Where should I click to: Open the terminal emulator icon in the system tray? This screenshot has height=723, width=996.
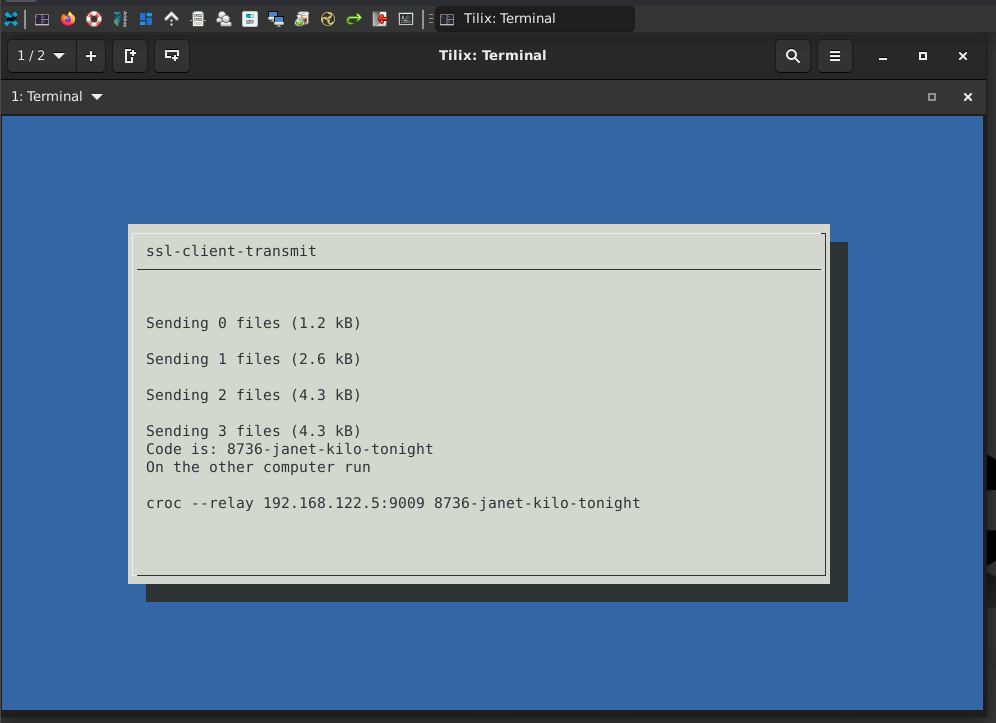coord(406,18)
